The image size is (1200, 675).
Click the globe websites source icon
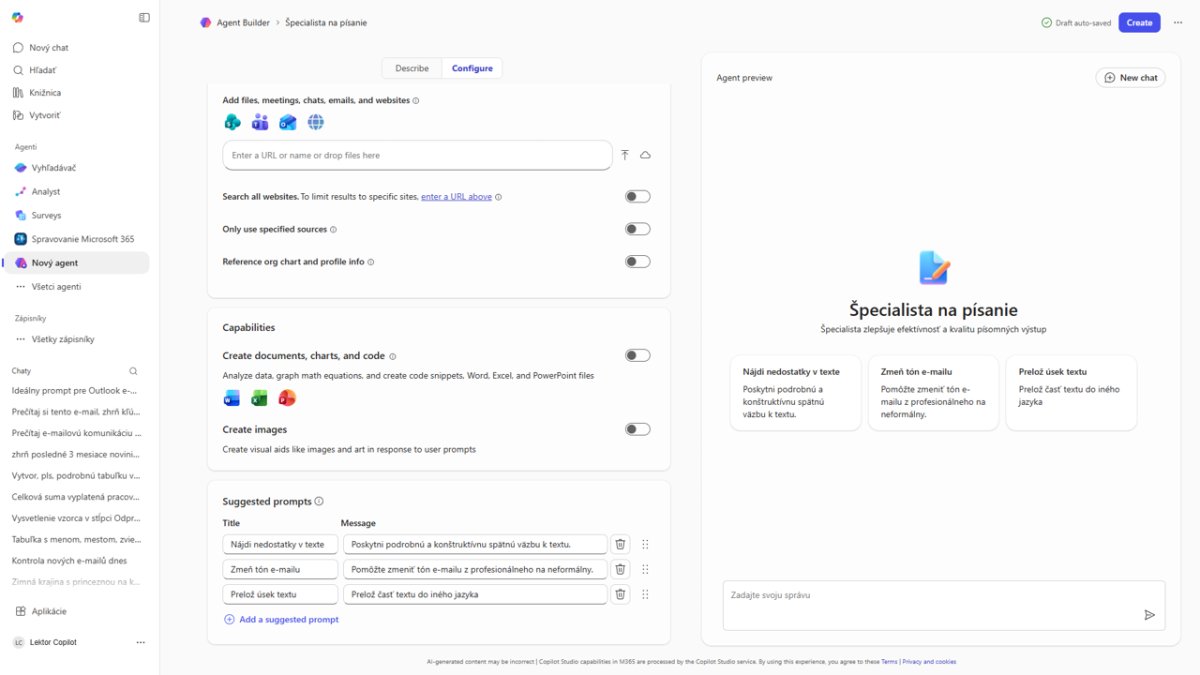316,122
